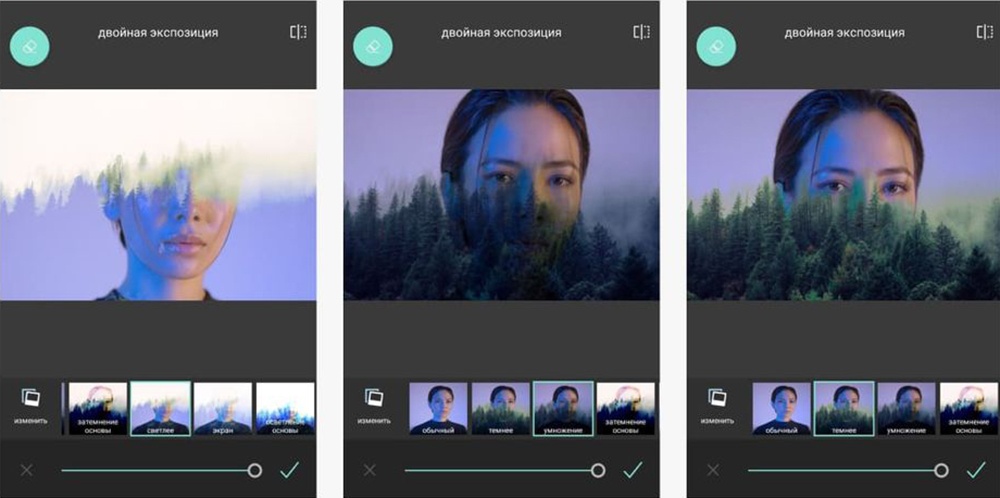Toggle compare view icon in the middle screen
The image size is (1000, 498).
641,32
